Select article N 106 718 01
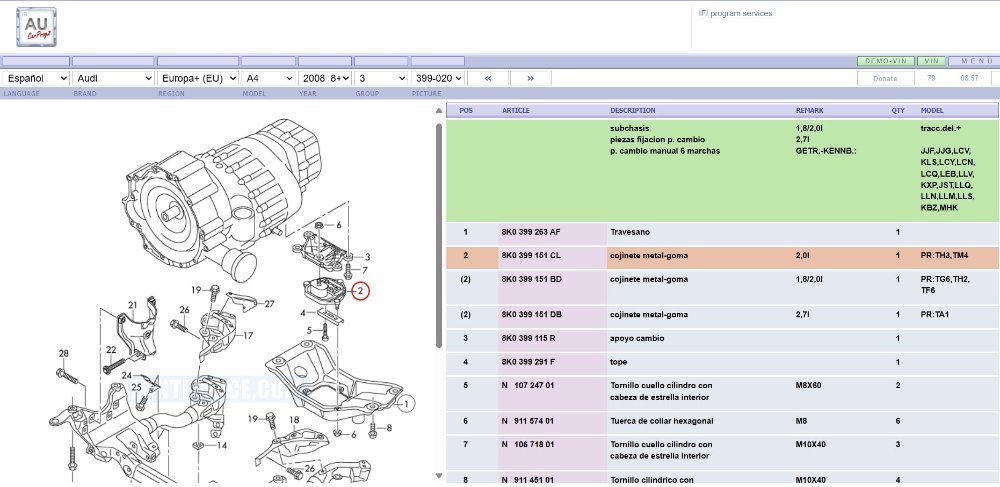The height and width of the screenshot is (487, 1000). 527,444
